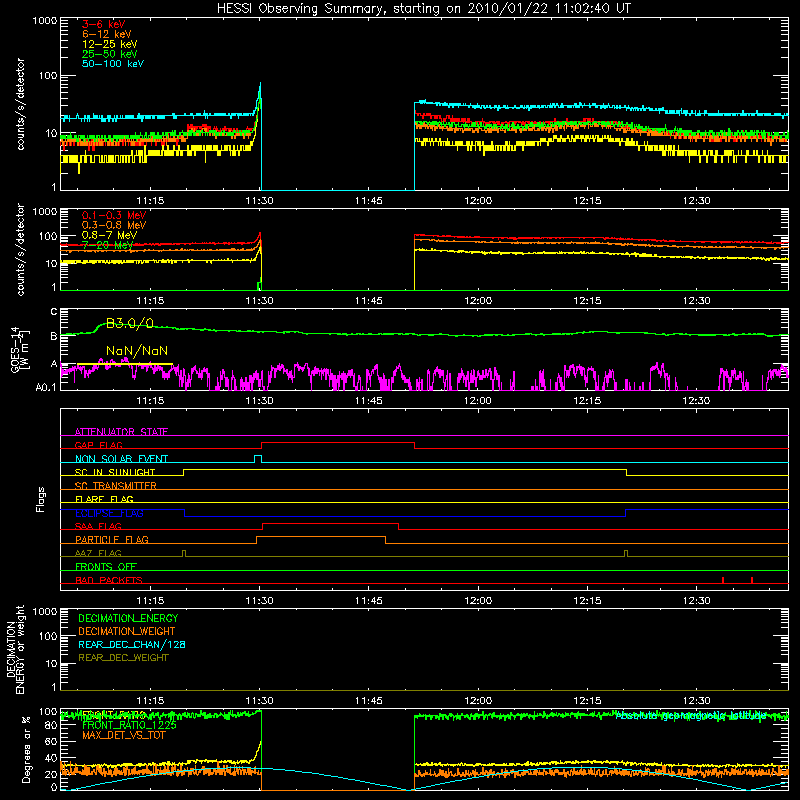Click the C tick label on GOES axis
Screen dimensions: 800x800
[x=54, y=312]
